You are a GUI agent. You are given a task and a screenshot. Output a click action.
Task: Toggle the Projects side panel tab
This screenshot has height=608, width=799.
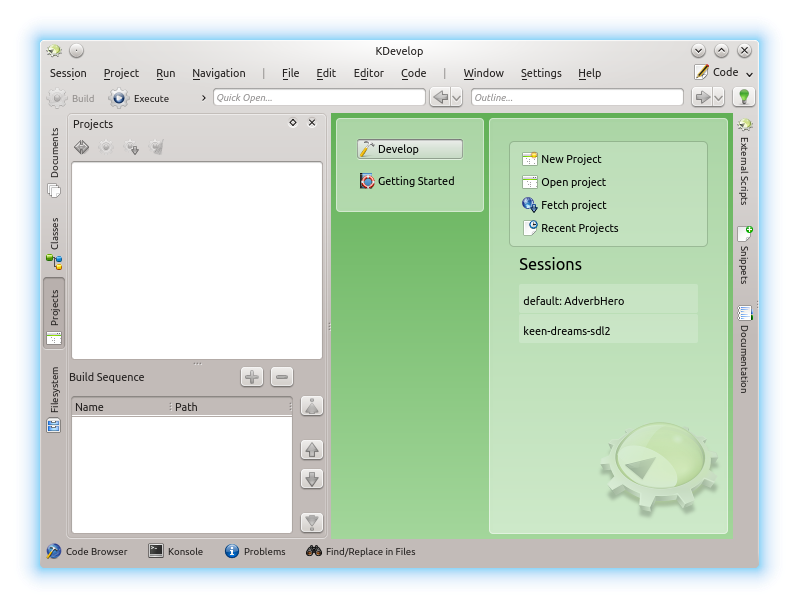pyautogui.click(x=54, y=313)
